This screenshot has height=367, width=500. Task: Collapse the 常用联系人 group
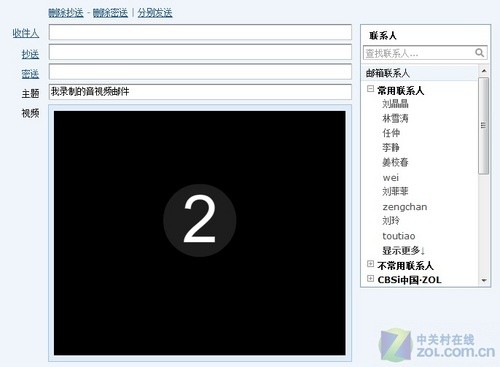click(x=370, y=89)
